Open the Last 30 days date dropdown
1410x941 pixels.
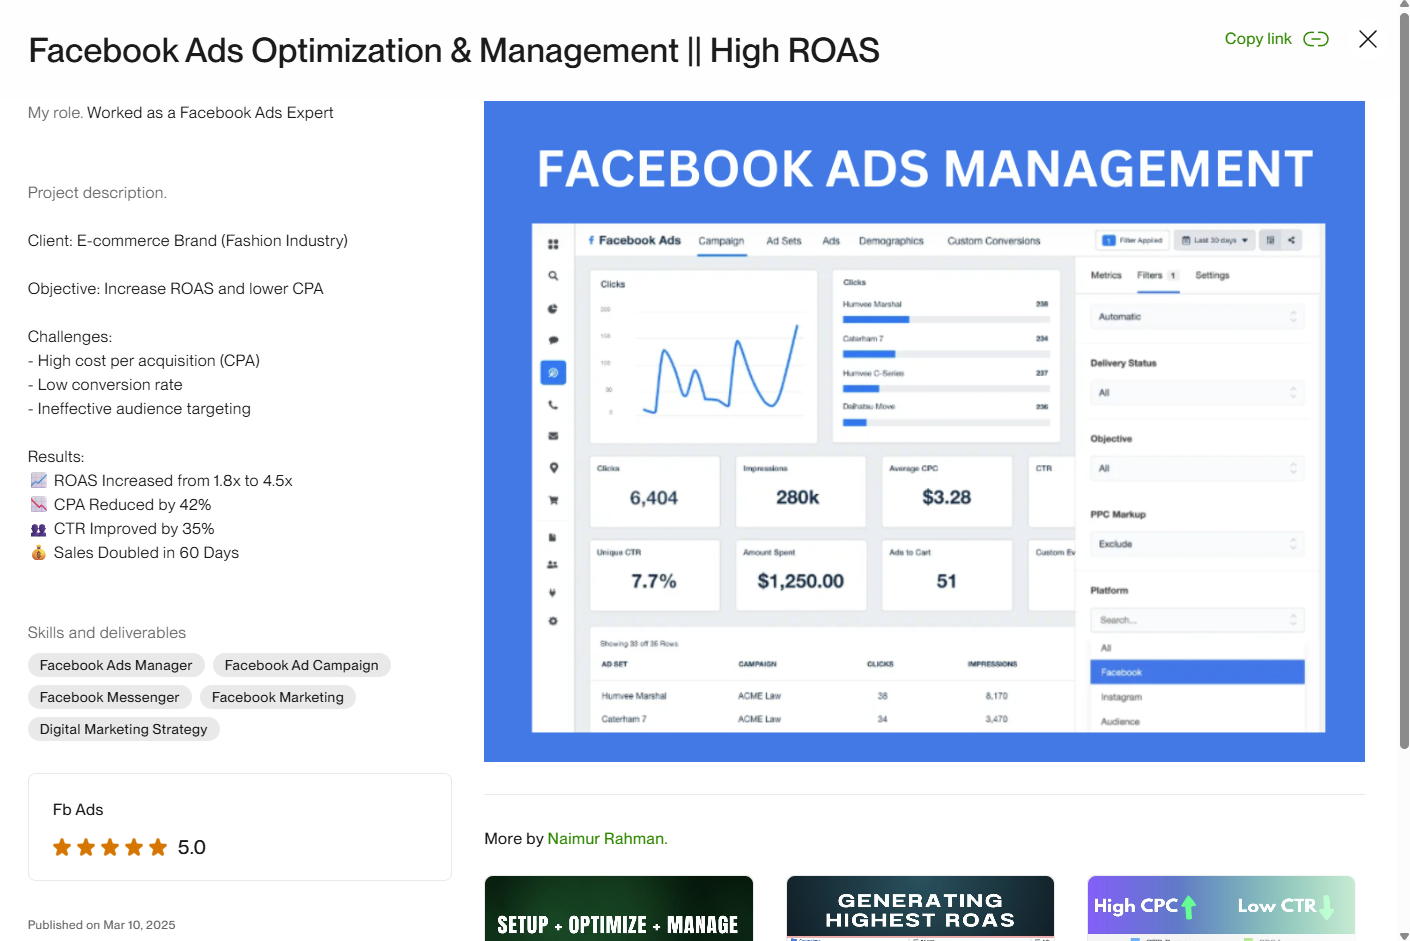pyautogui.click(x=1214, y=240)
